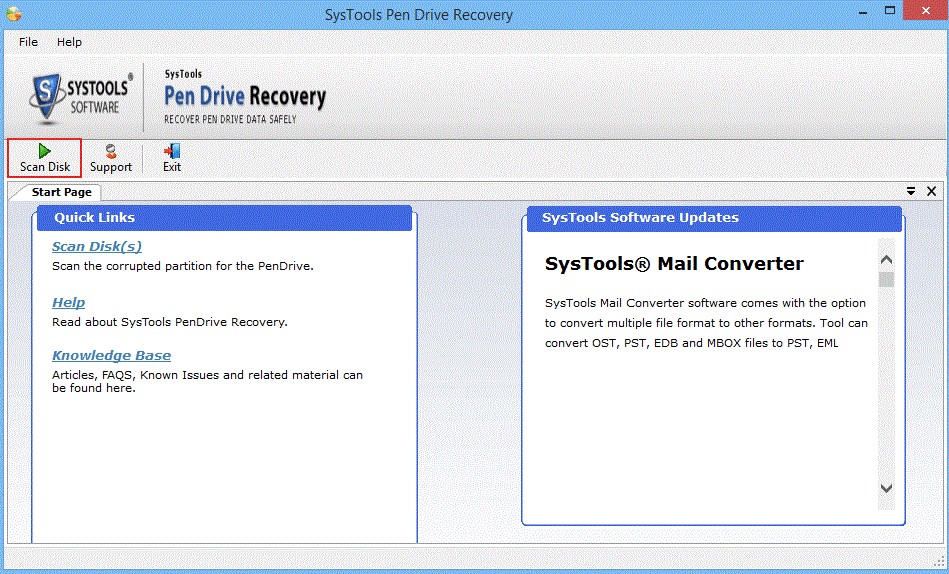Click the Quick Links panel header
Image resolution: width=949 pixels, height=574 pixels.
(x=225, y=218)
